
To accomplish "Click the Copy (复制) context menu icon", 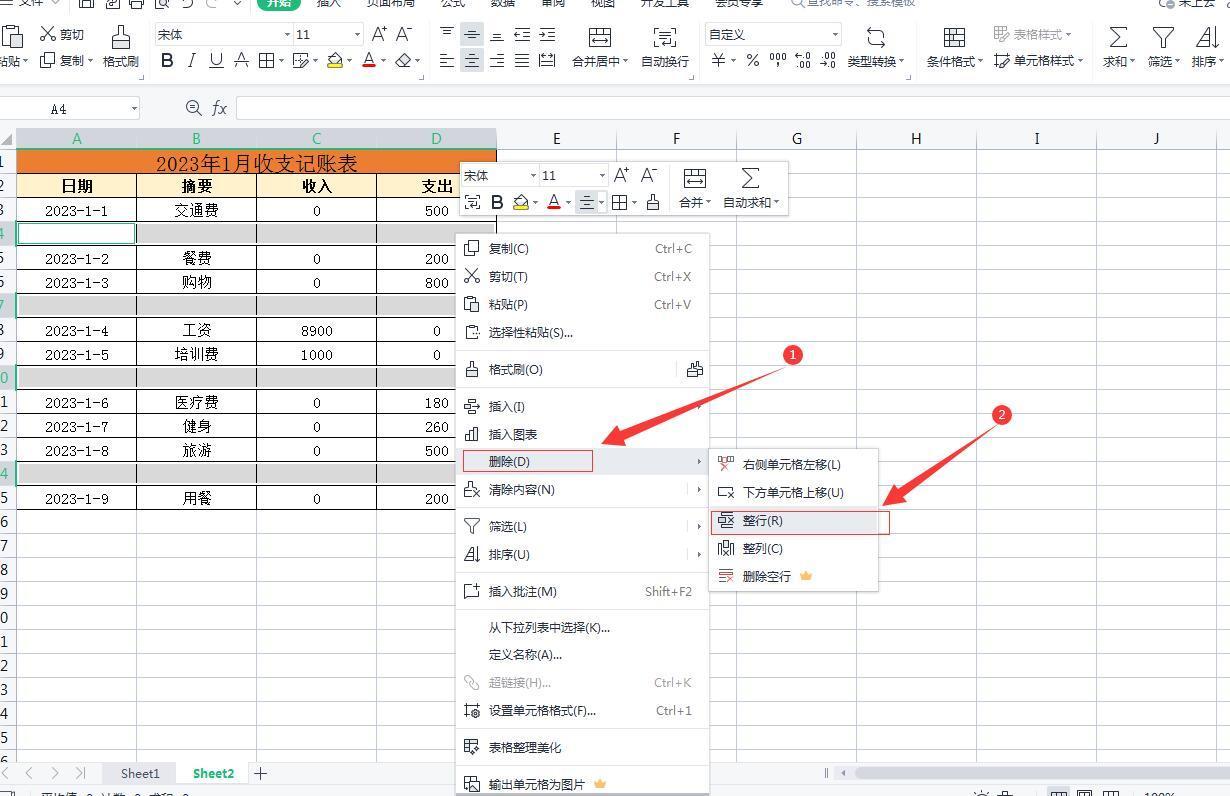I will [x=472, y=248].
